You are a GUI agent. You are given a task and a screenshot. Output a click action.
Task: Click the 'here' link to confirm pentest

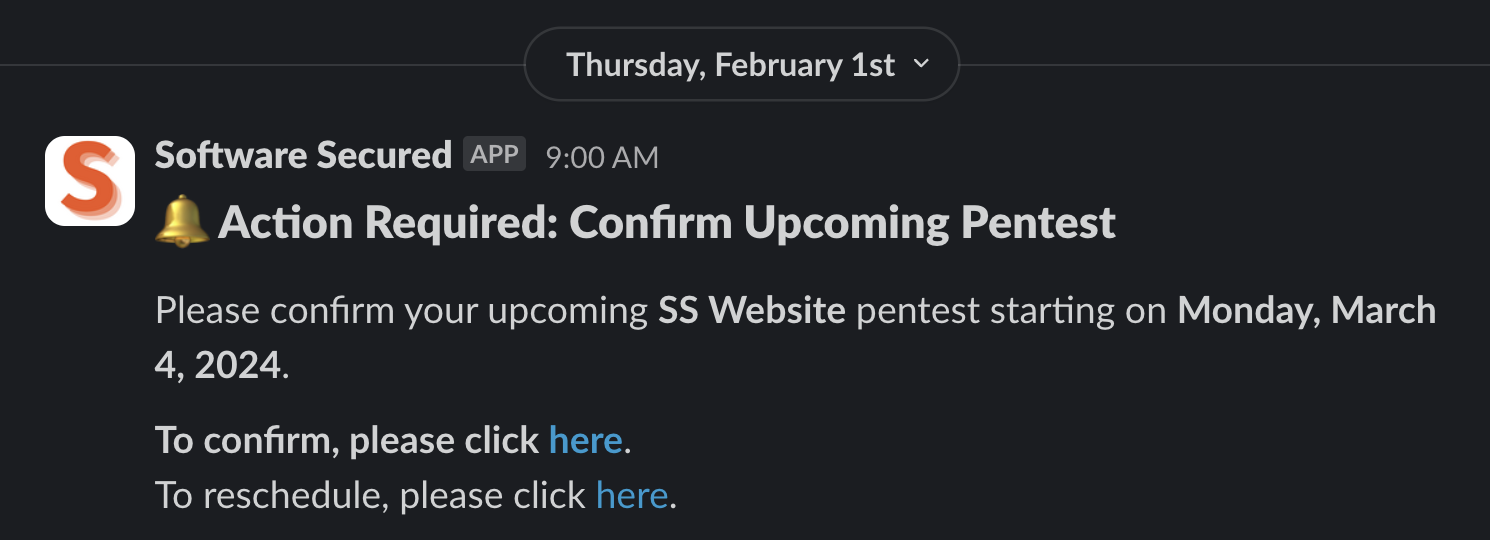(x=586, y=440)
